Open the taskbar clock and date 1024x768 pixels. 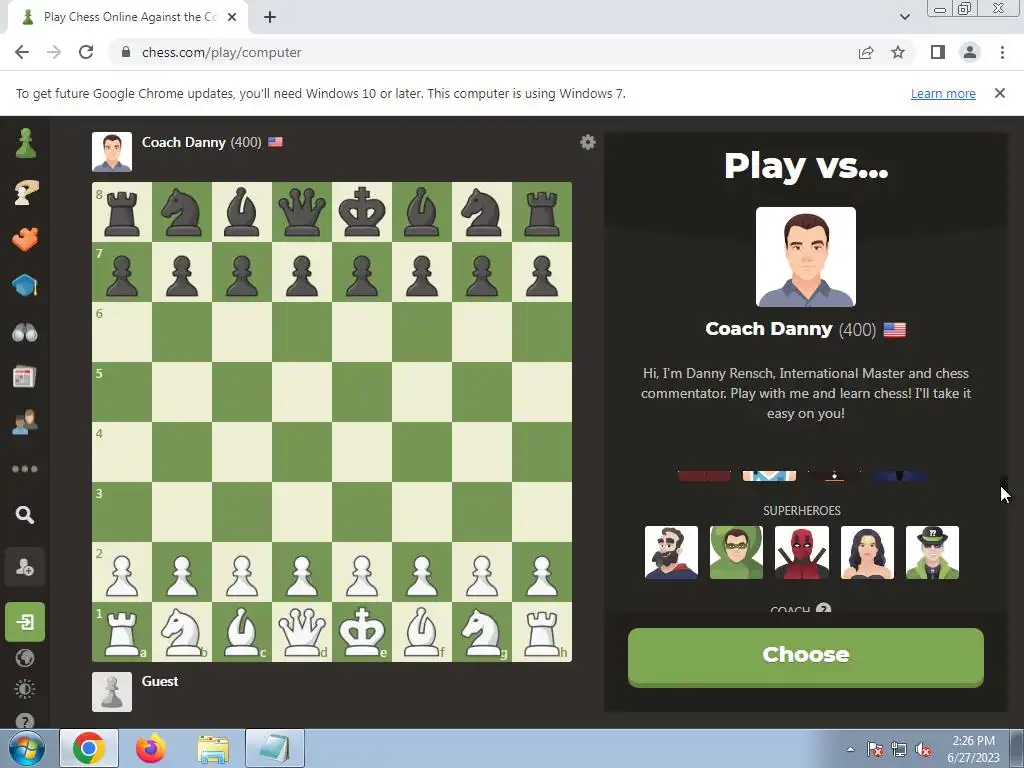pos(973,749)
